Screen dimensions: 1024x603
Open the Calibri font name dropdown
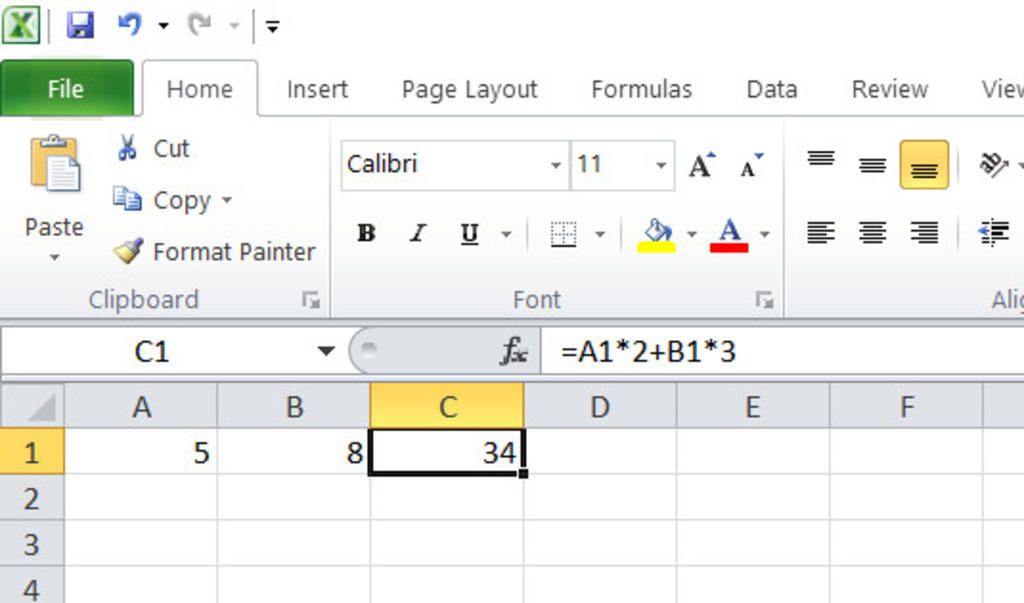(x=556, y=166)
